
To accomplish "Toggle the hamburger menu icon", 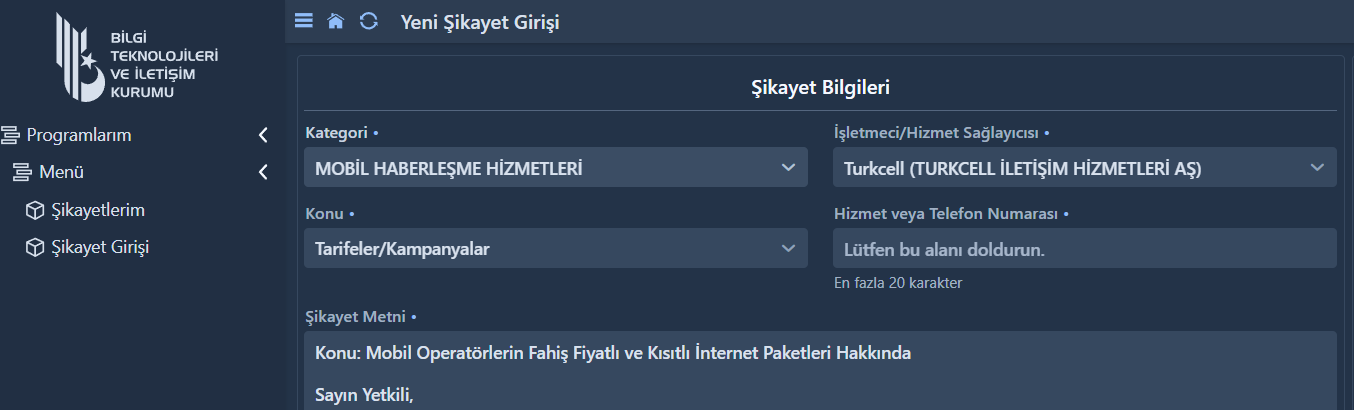I will point(304,20).
